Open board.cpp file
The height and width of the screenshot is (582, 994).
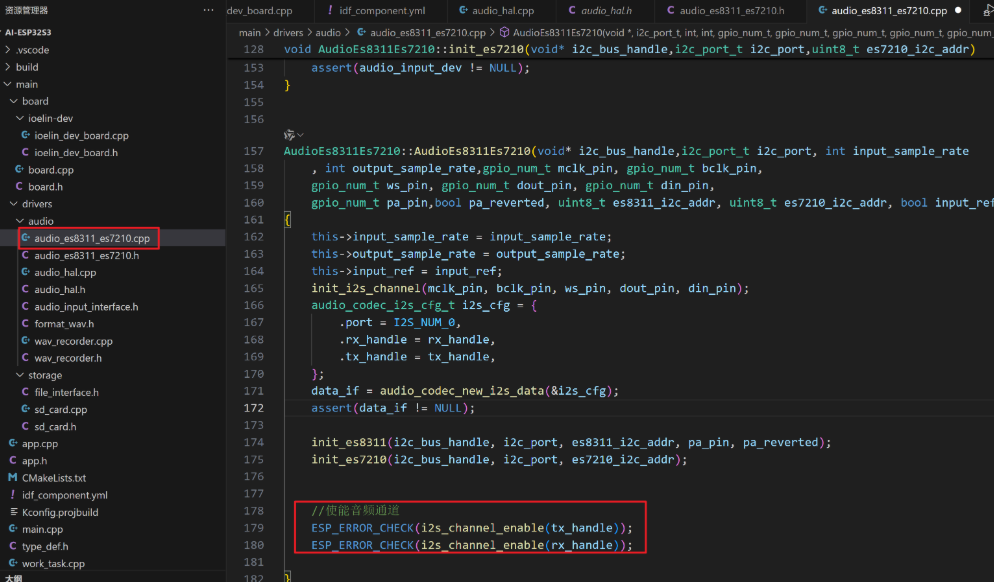pyautogui.click(x=51, y=169)
